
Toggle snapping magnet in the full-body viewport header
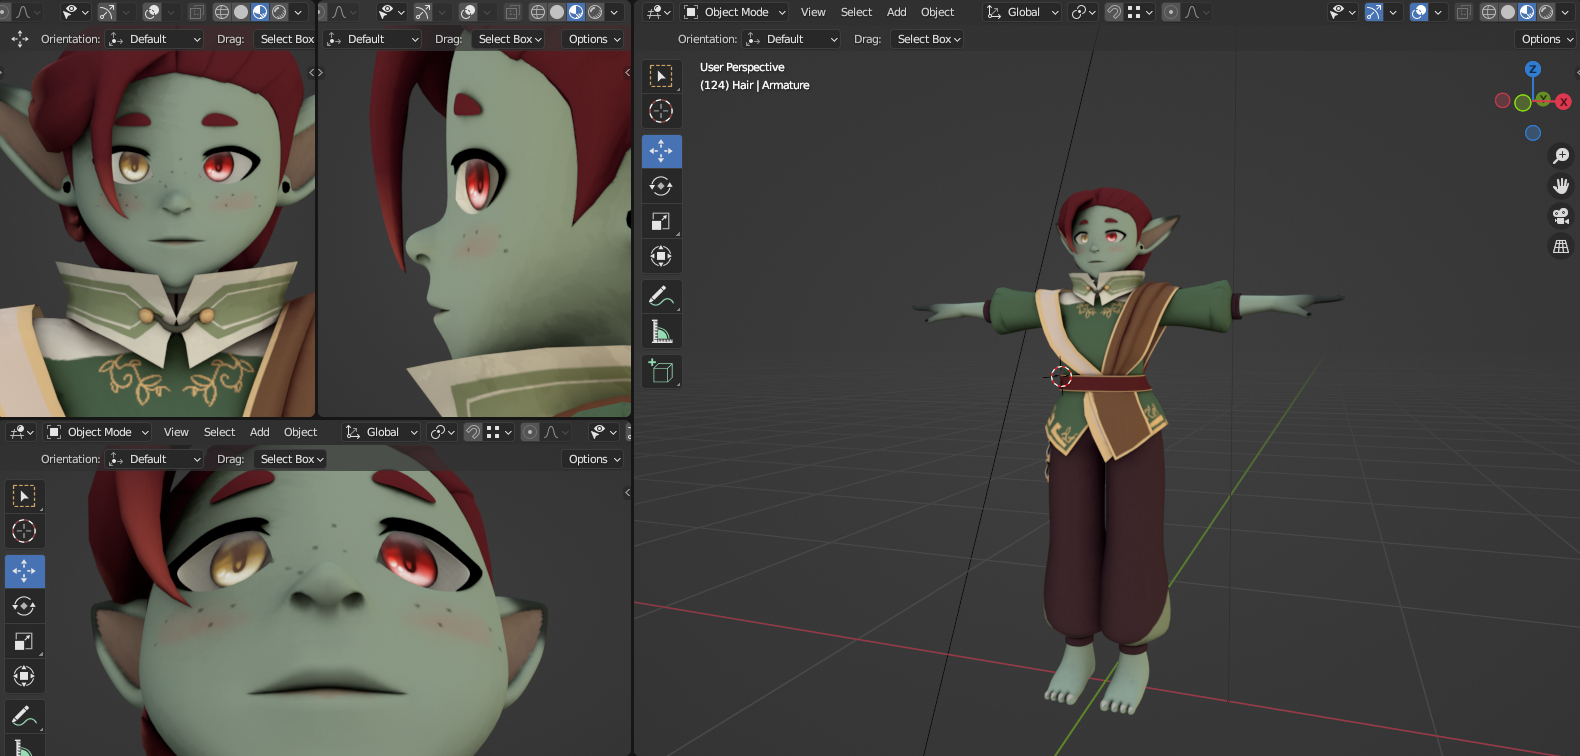[x=1113, y=12]
